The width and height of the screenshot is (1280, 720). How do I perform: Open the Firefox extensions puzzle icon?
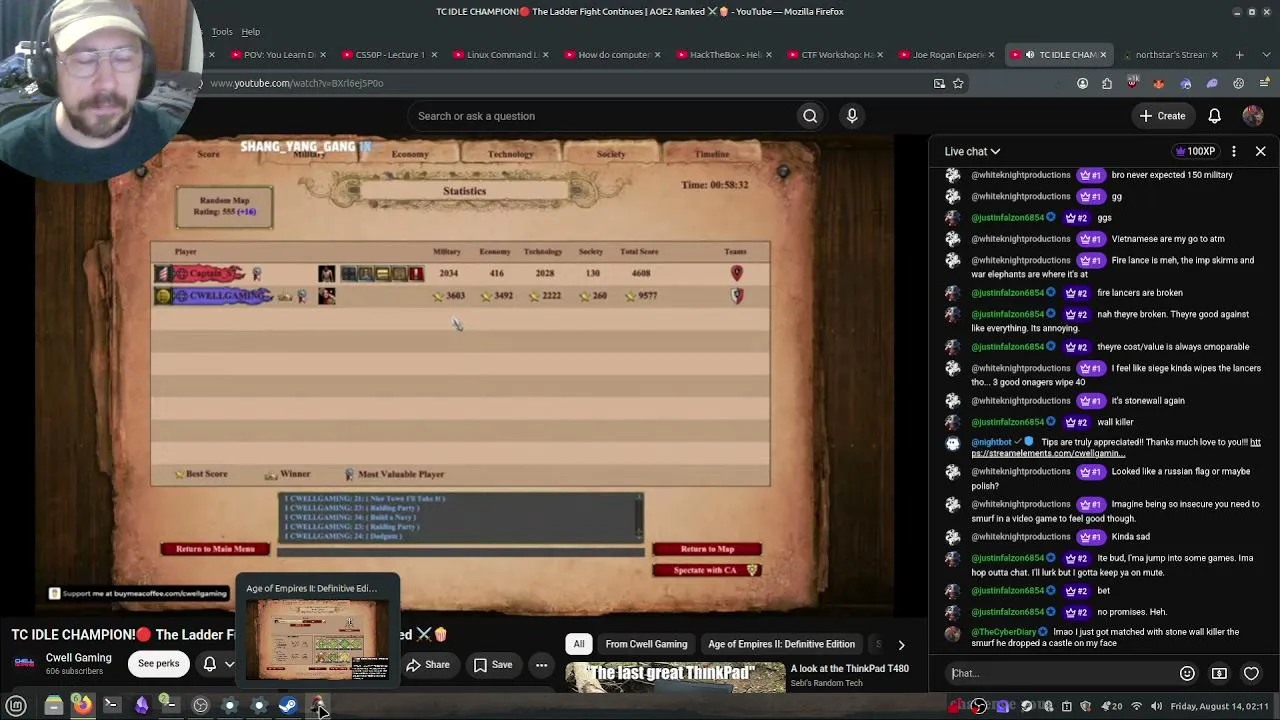(1107, 83)
